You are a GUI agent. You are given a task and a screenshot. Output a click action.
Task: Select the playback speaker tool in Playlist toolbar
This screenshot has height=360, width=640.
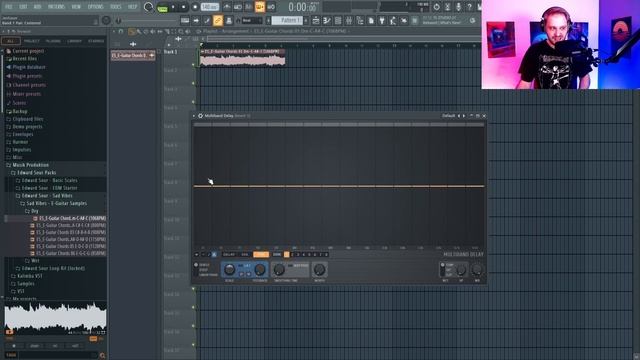[188, 31]
